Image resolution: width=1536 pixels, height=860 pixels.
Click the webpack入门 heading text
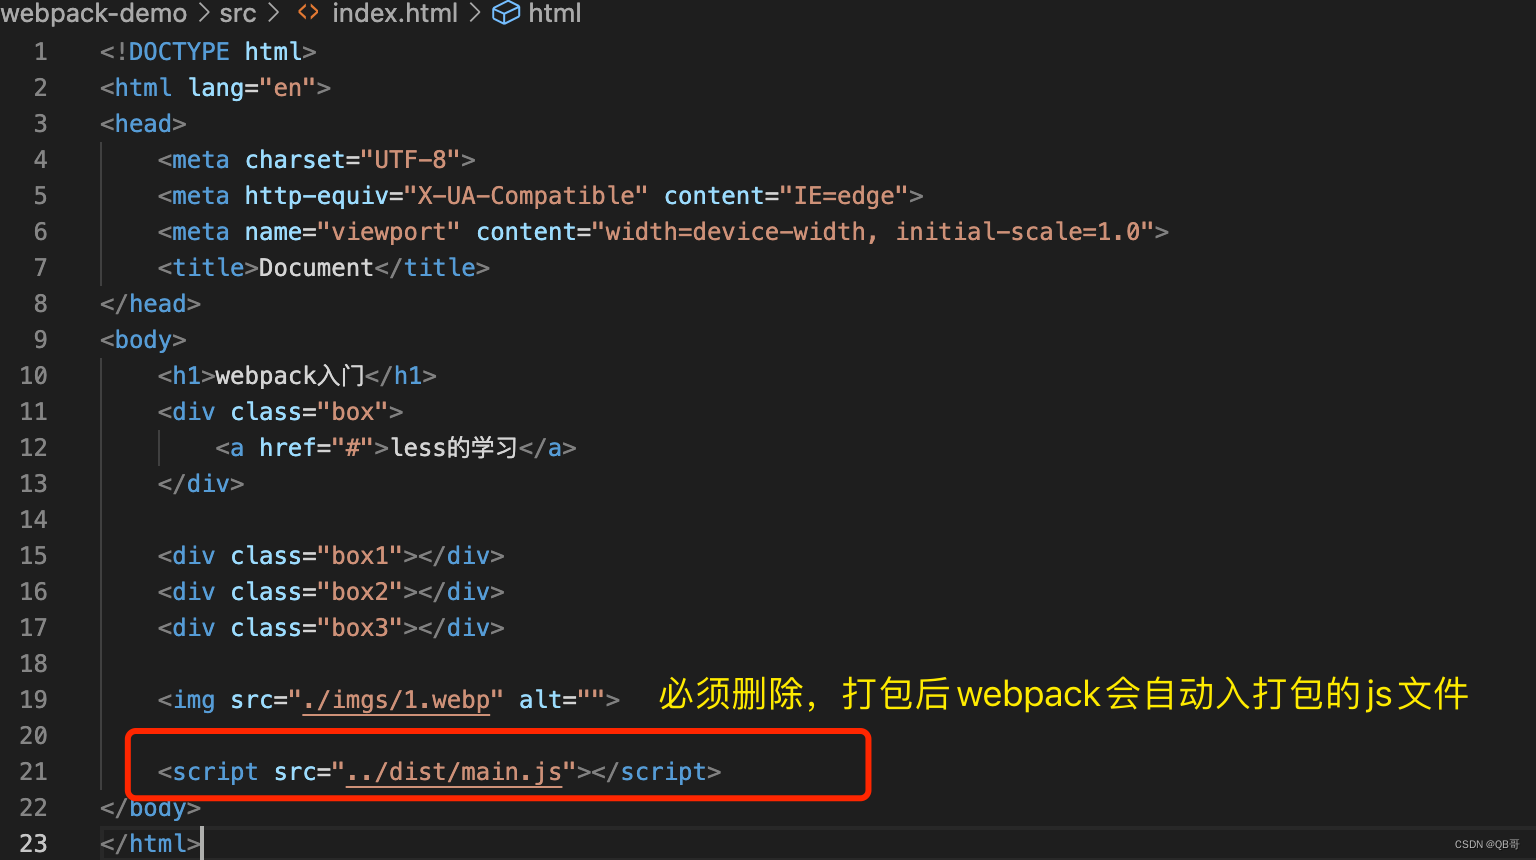pyautogui.click(x=290, y=376)
